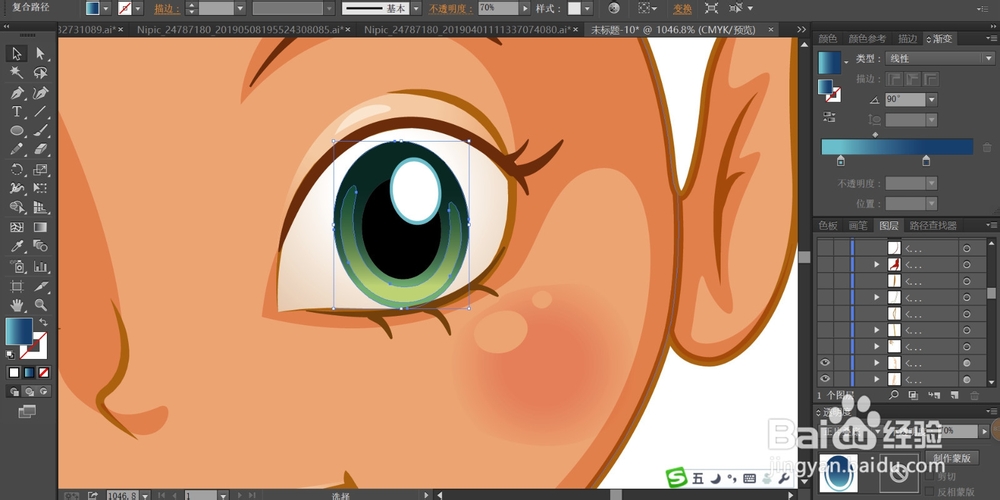Select the Gradient tool in toolbox
Viewport: 1000px width, 500px height.
click(x=40, y=227)
